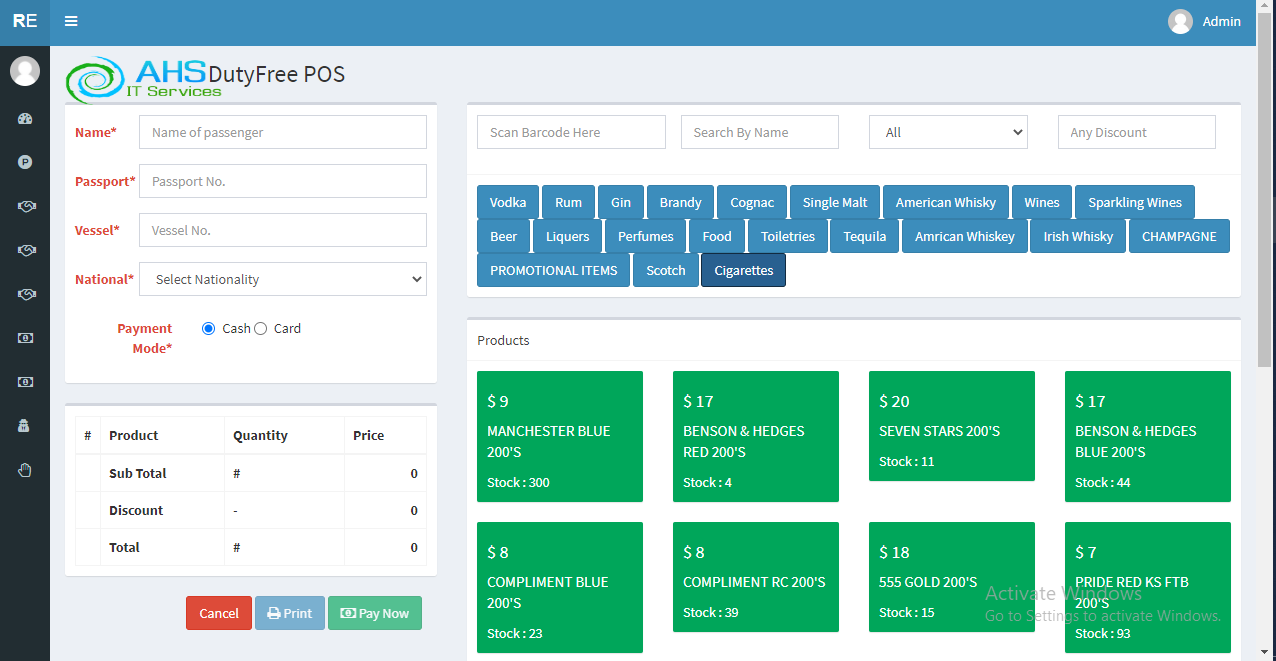
Task: Click the Quantity column header
Action: (260, 435)
